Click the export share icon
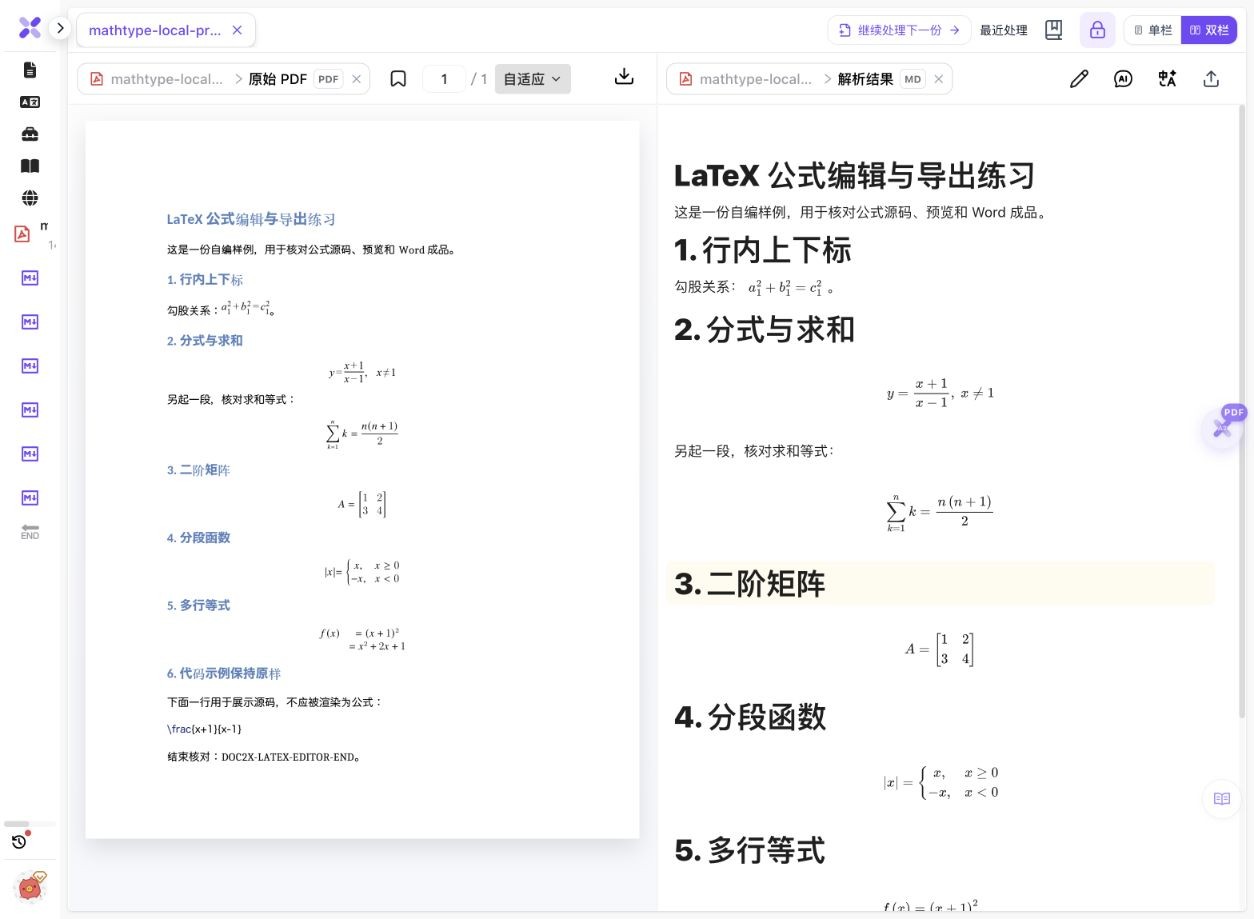 pyautogui.click(x=1211, y=79)
